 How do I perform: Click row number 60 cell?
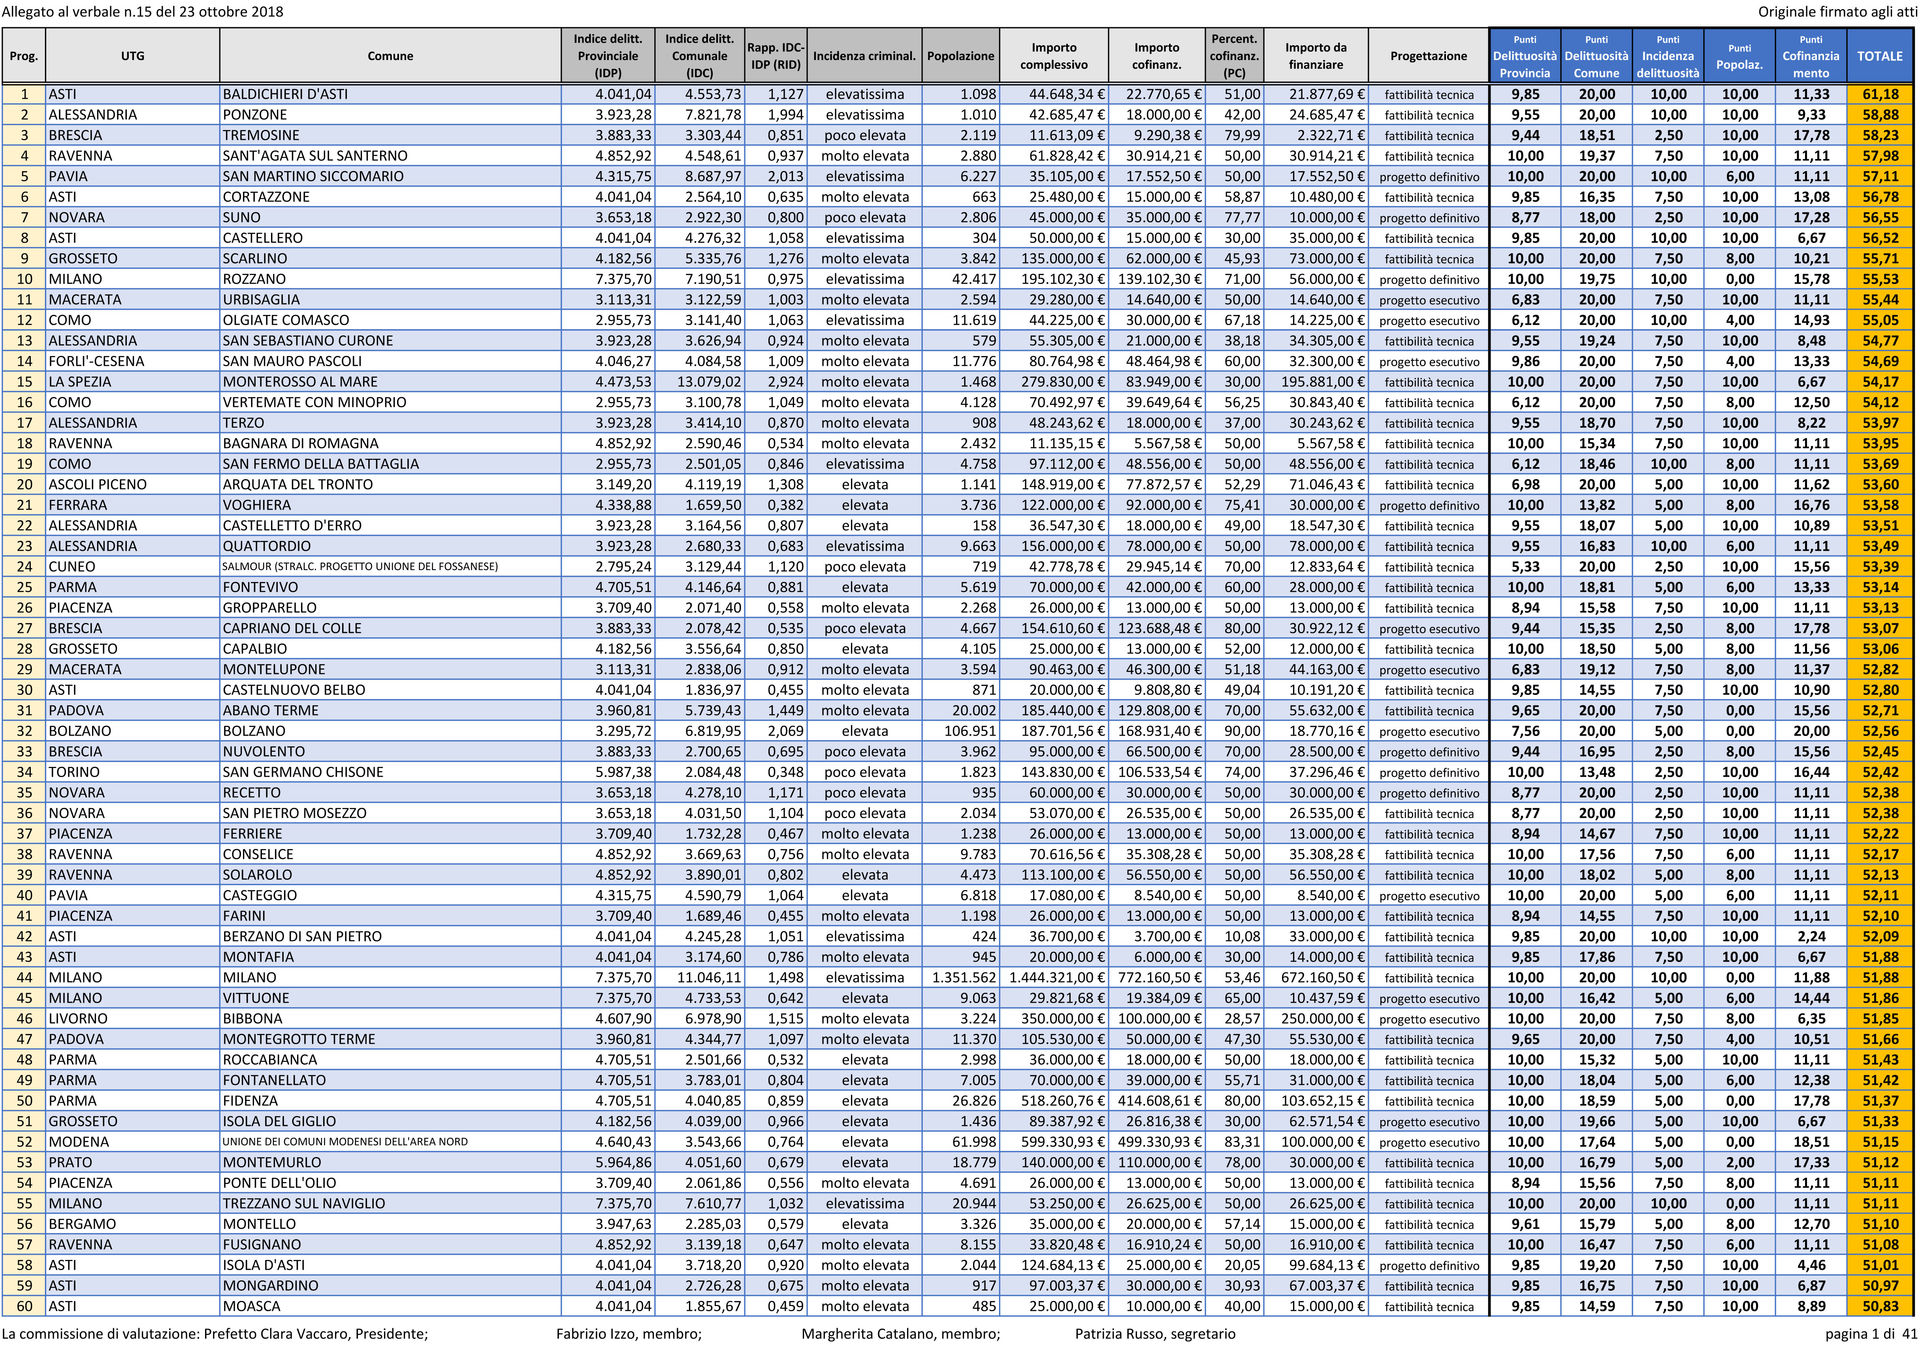[x=24, y=1306]
